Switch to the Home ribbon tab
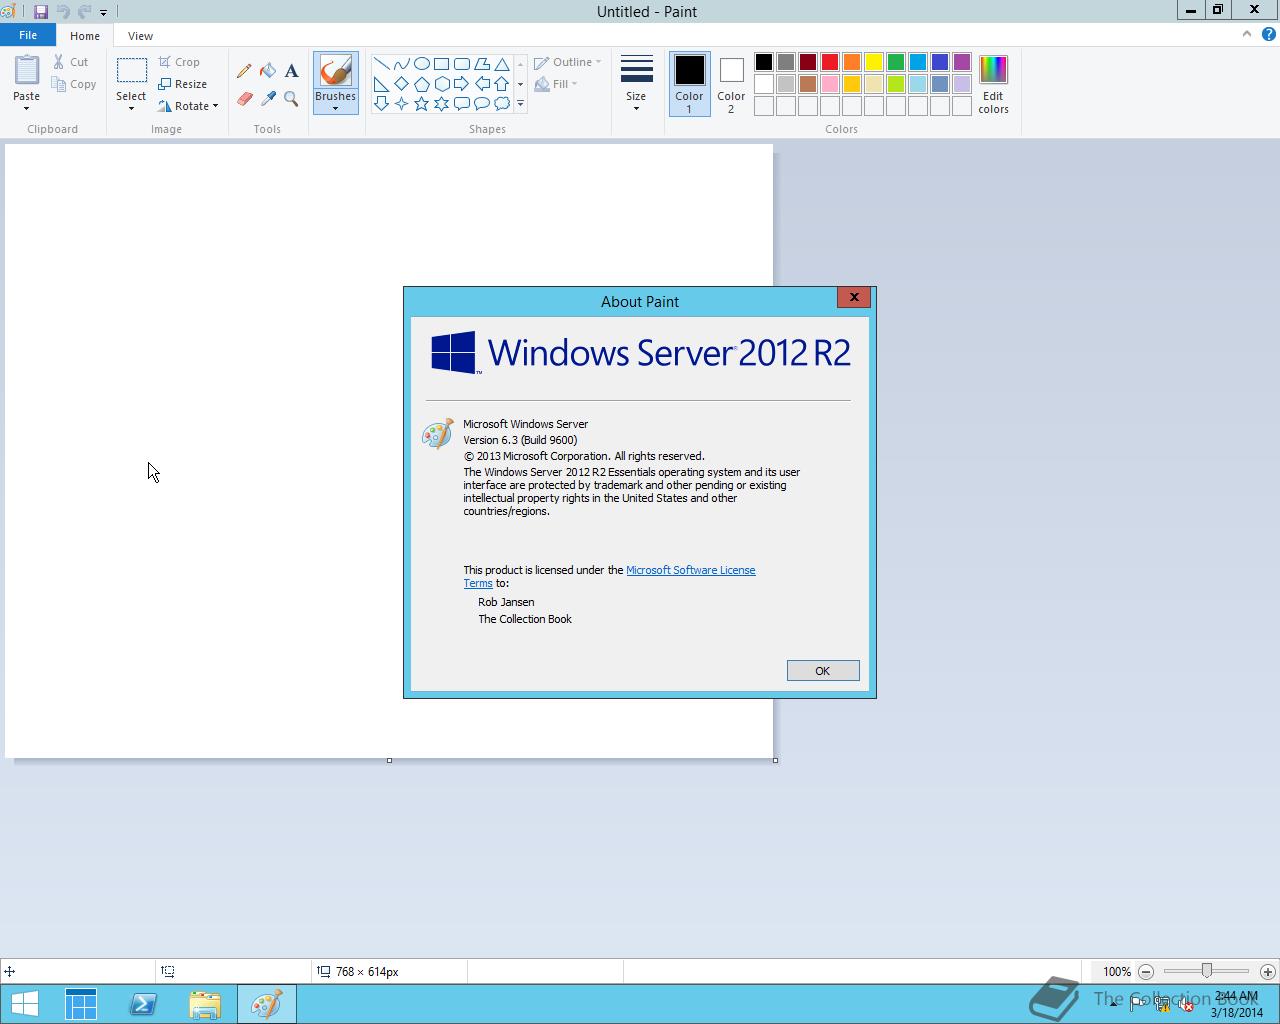This screenshot has height=1024, width=1280. [x=85, y=35]
